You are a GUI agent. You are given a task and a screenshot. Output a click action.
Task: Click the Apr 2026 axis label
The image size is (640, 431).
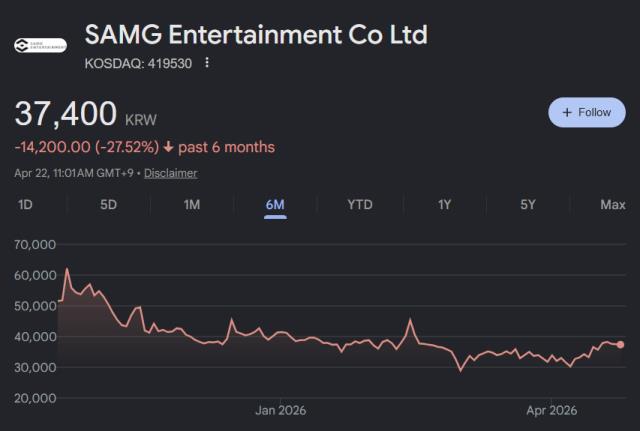tap(552, 409)
